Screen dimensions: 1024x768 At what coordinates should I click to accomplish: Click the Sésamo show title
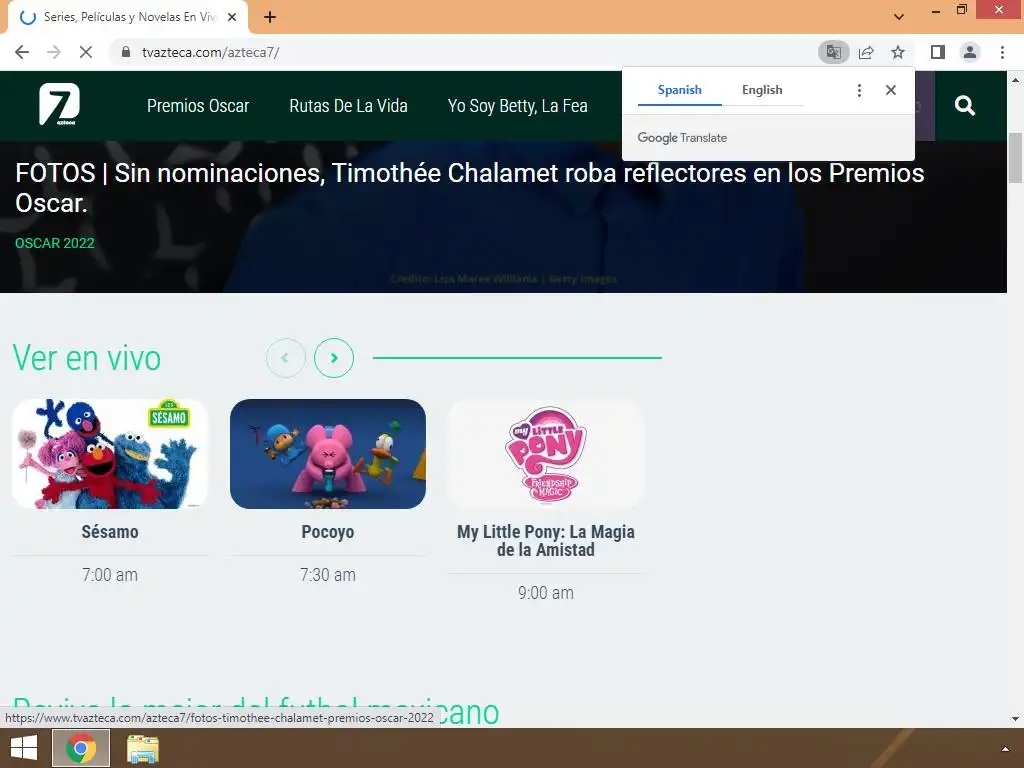coord(110,532)
